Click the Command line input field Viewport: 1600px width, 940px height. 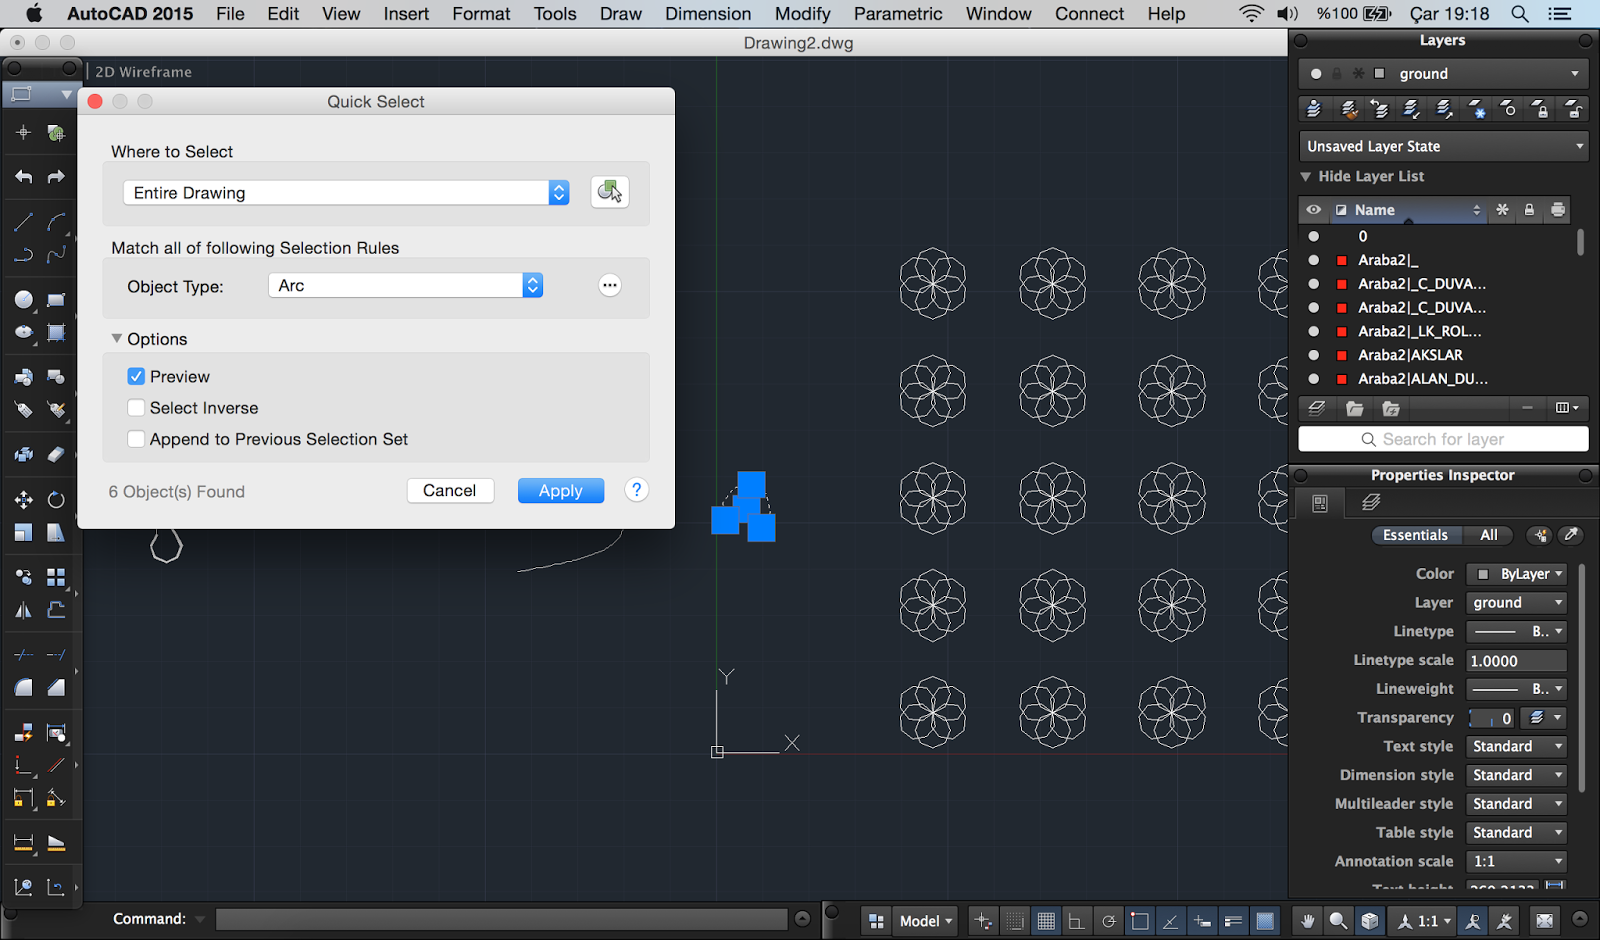[x=502, y=919]
